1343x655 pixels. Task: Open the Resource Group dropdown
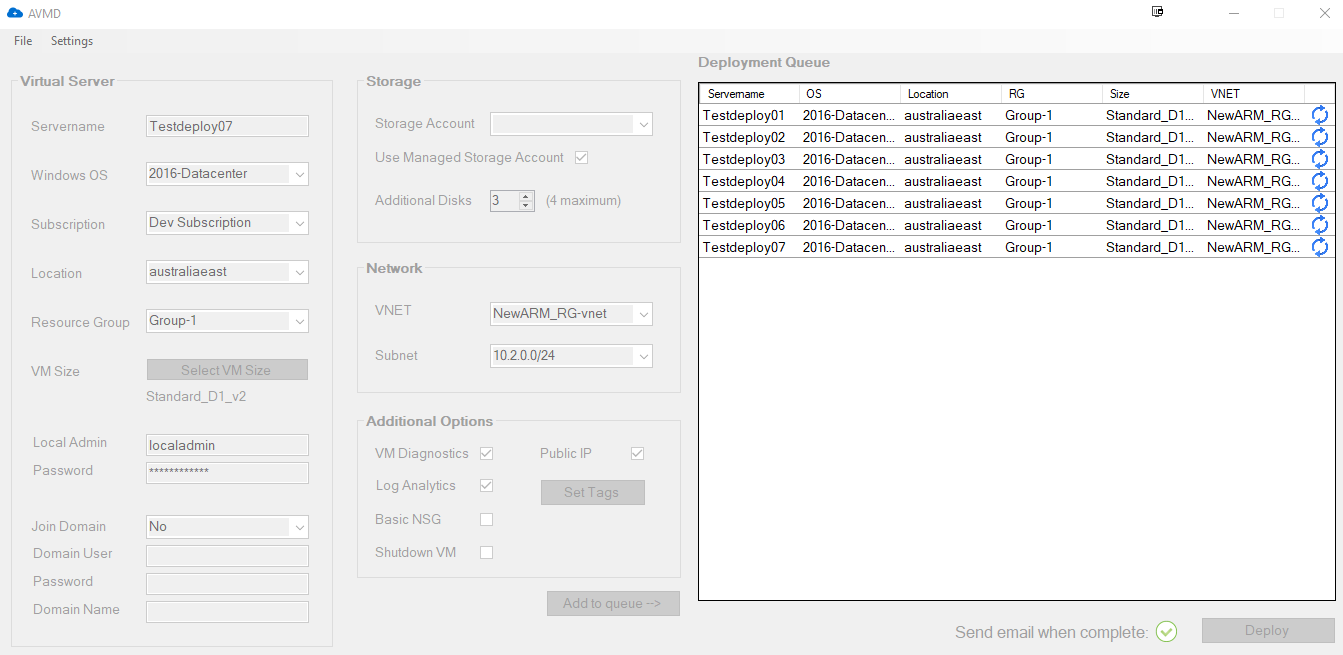pos(227,321)
